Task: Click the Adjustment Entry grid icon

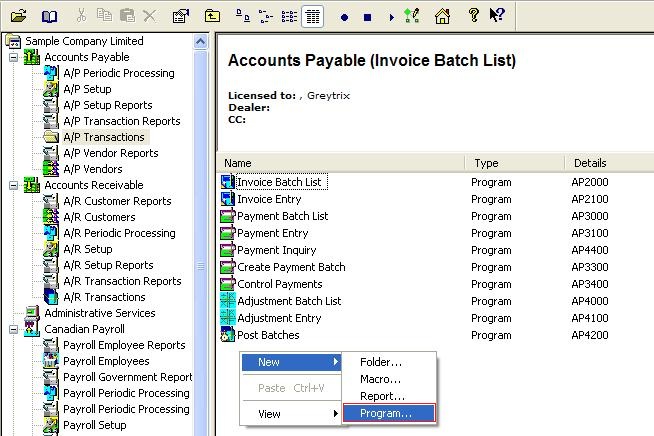Action: [x=228, y=318]
